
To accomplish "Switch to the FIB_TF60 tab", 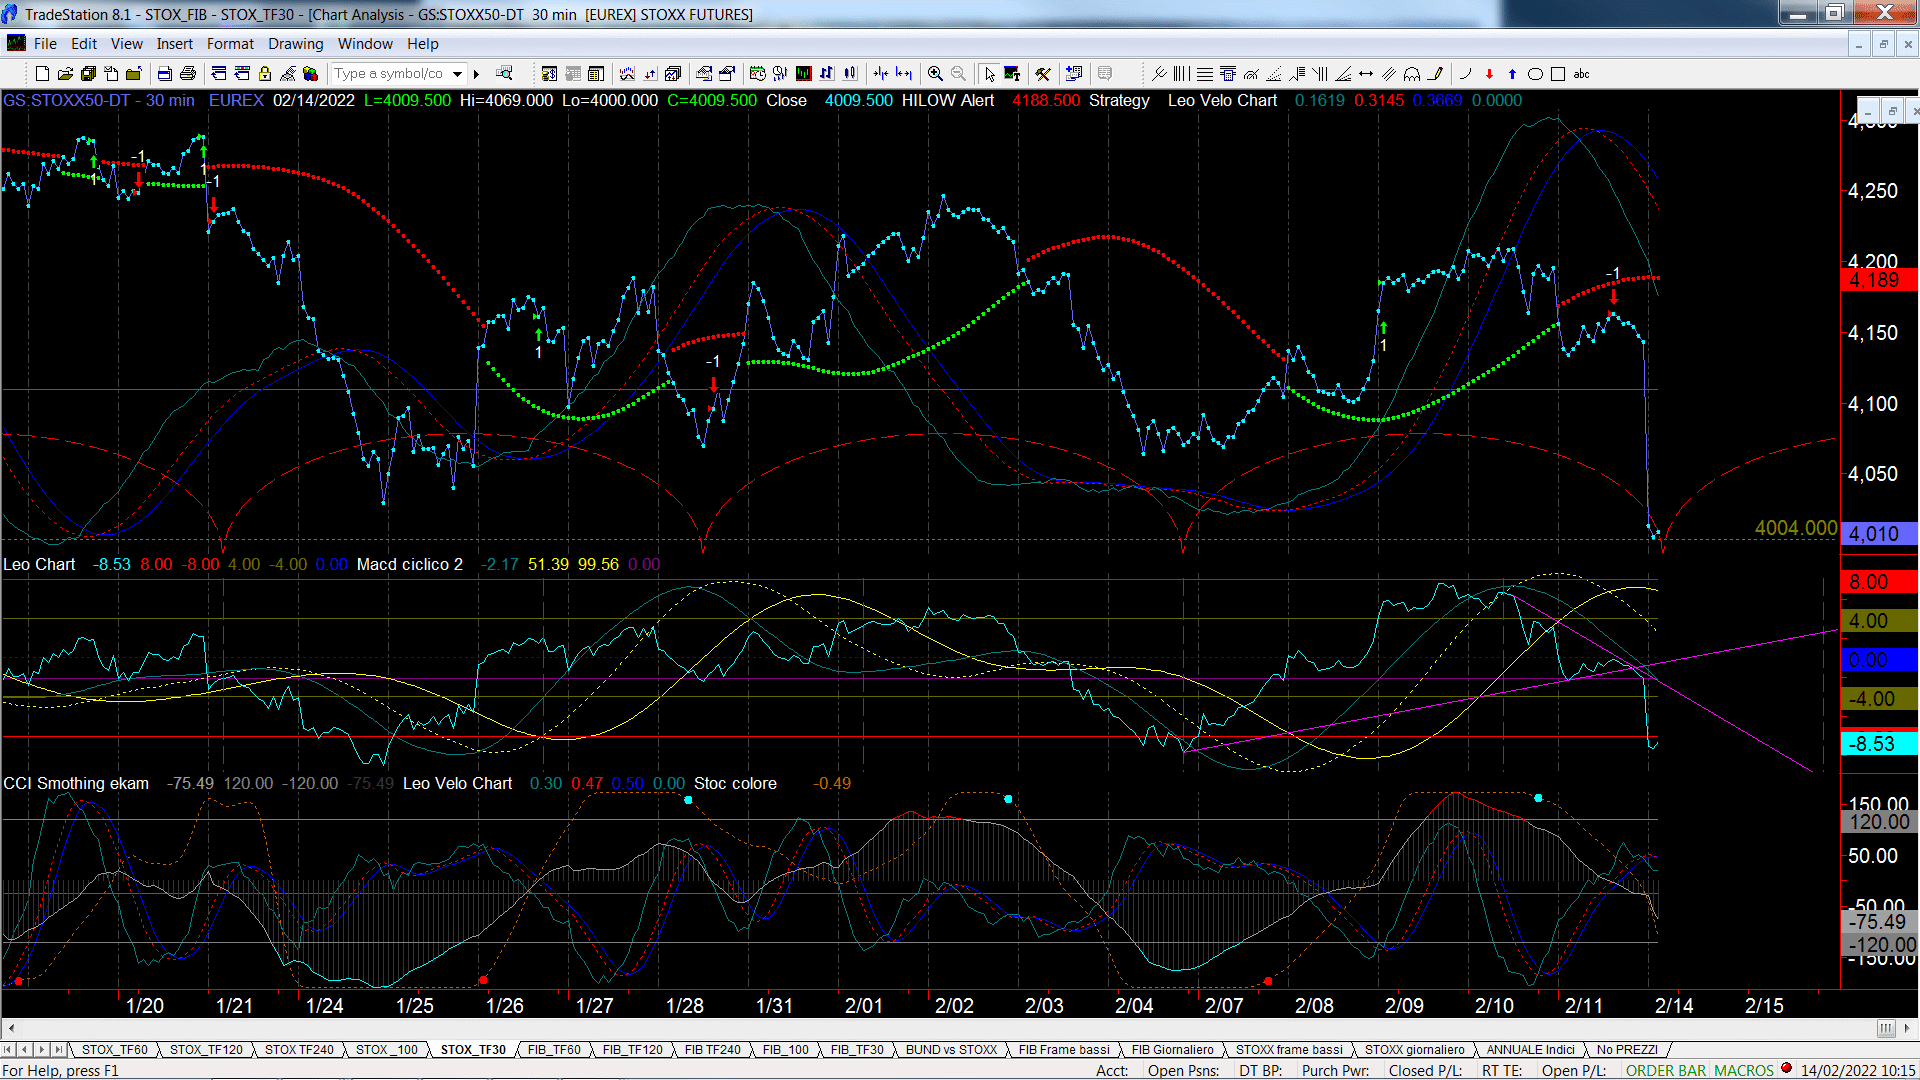I will point(554,1050).
